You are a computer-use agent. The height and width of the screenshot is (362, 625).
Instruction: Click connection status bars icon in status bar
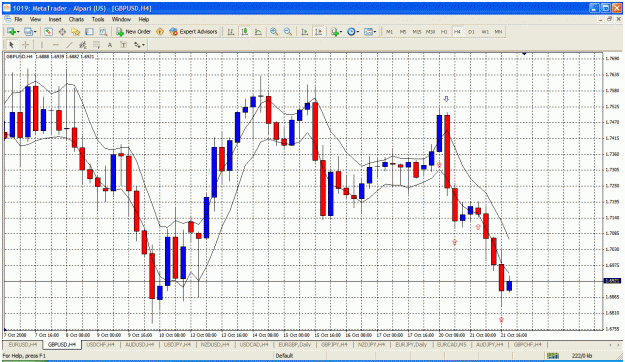click(x=552, y=356)
